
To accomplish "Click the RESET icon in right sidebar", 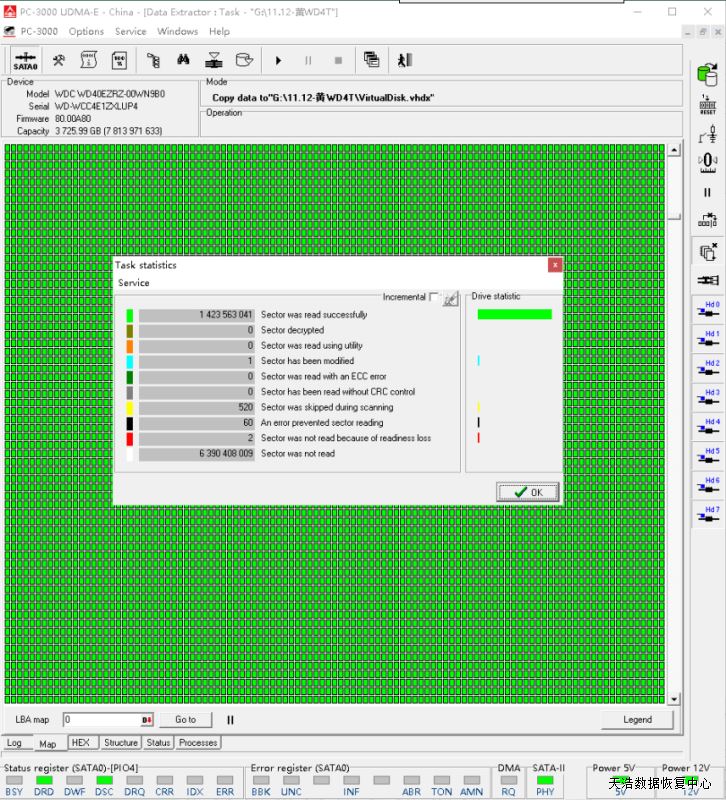I will coord(708,105).
